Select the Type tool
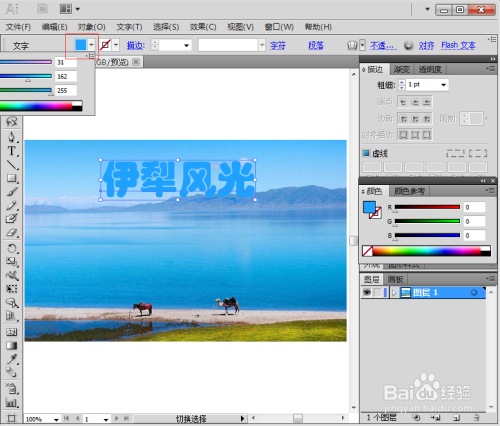Screen dimensions: 500x426 12,151
